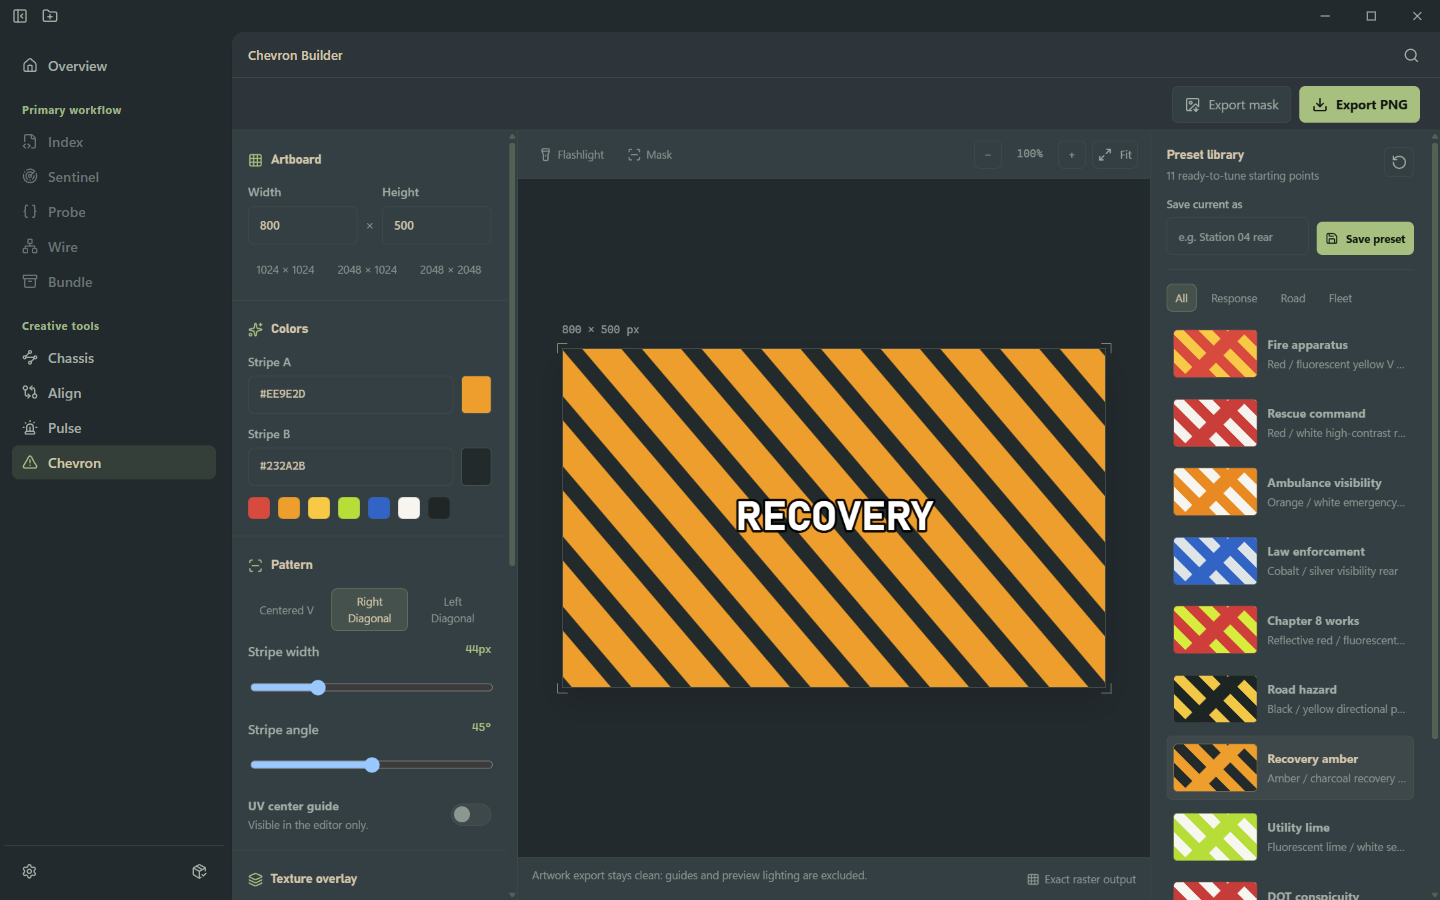1440x900 pixels.
Task: Apply the Fire apparatus preset
Action: tap(1290, 354)
